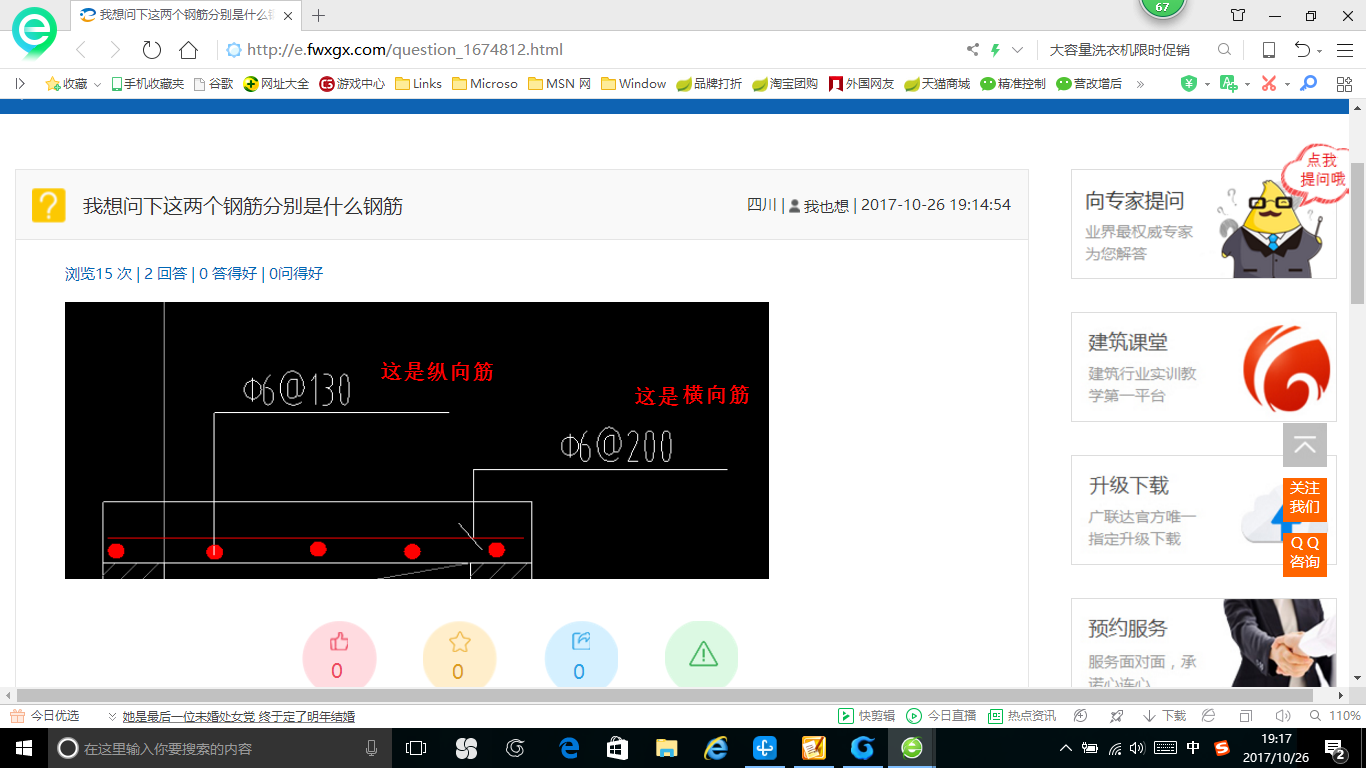Click the skin shirt icon in the title bar
Viewport: 1366px width, 768px height.
click(x=1238, y=15)
